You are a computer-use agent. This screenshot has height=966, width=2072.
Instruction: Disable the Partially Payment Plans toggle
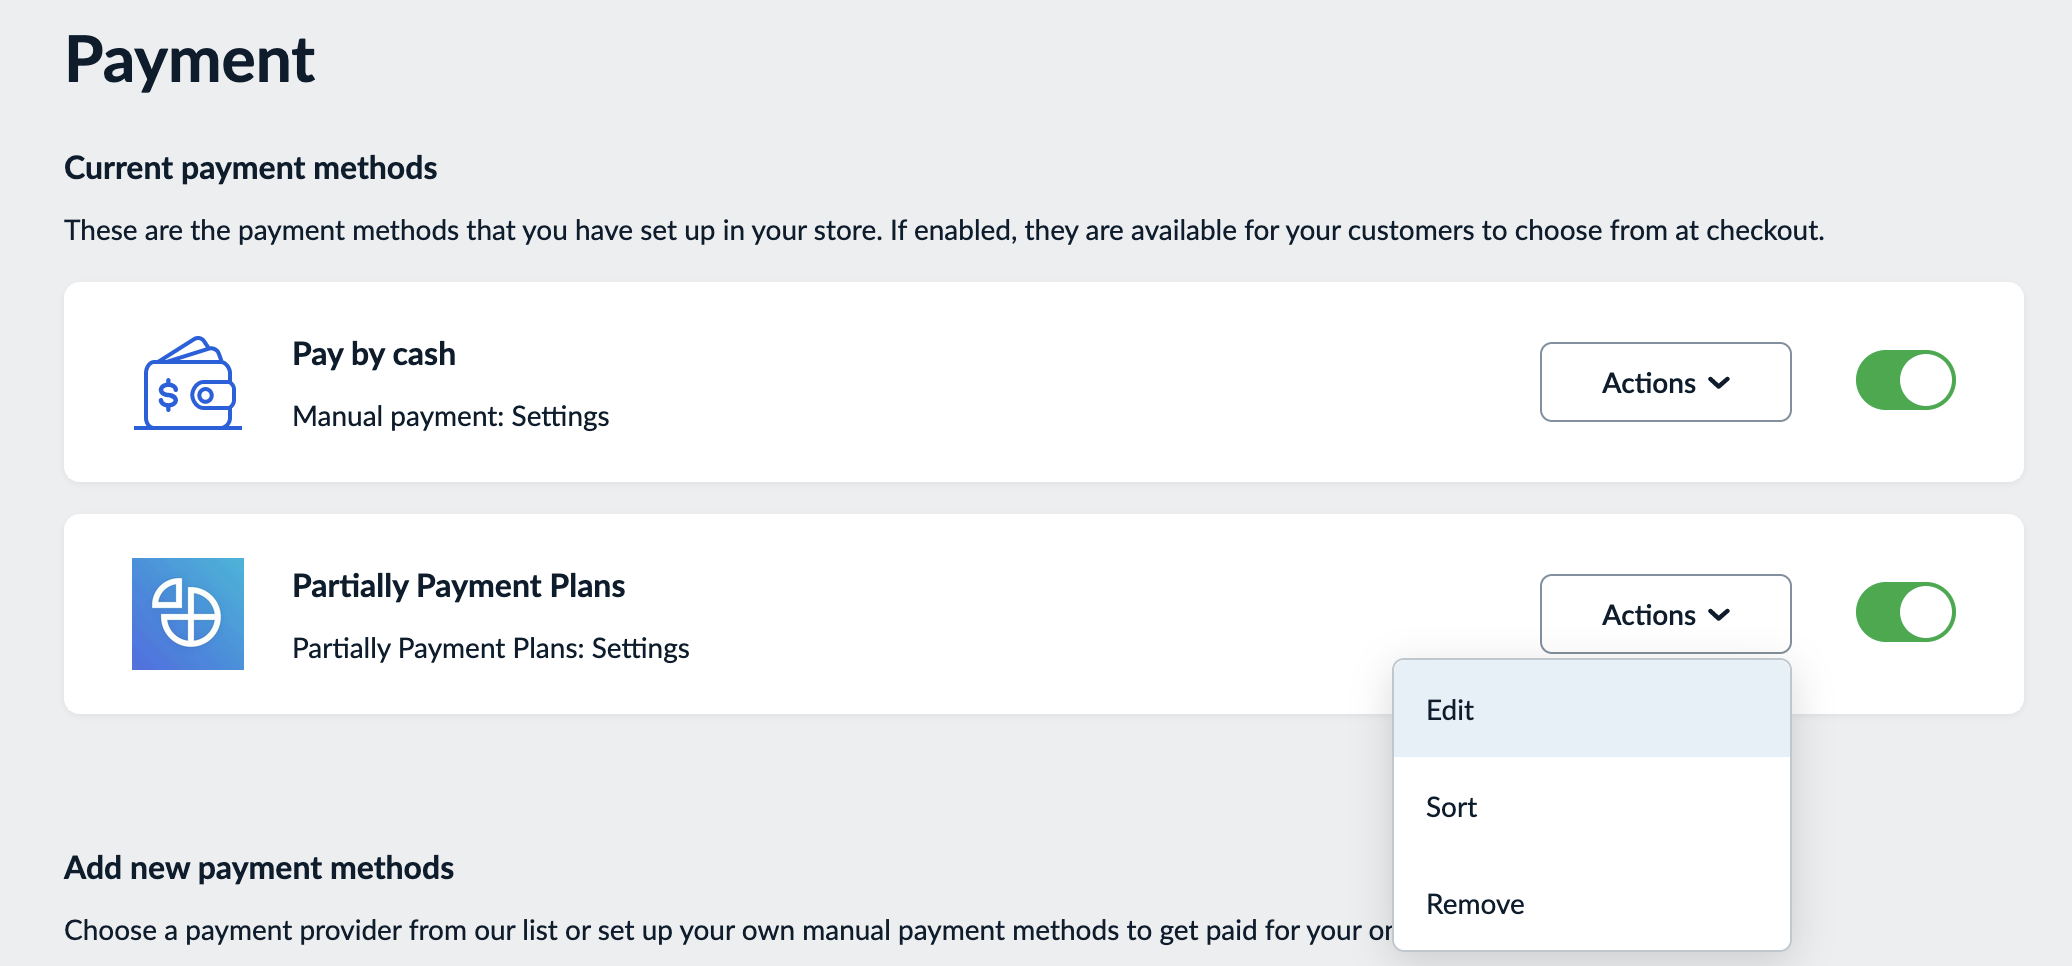(1905, 612)
